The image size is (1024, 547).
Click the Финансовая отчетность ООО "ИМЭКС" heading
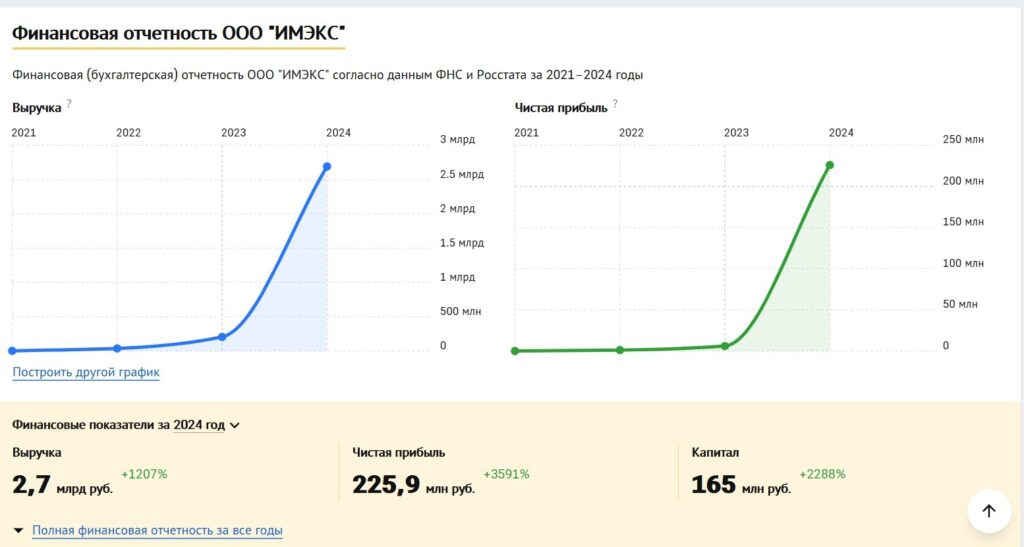coord(178,33)
